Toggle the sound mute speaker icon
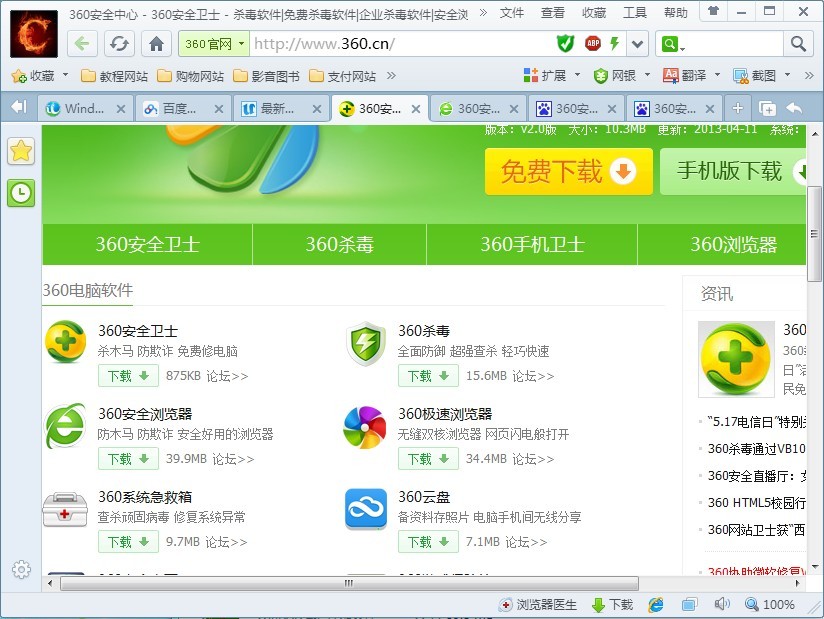The width and height of the screenshot is (824, 619). pyautogui.click(x=722, y=604)
